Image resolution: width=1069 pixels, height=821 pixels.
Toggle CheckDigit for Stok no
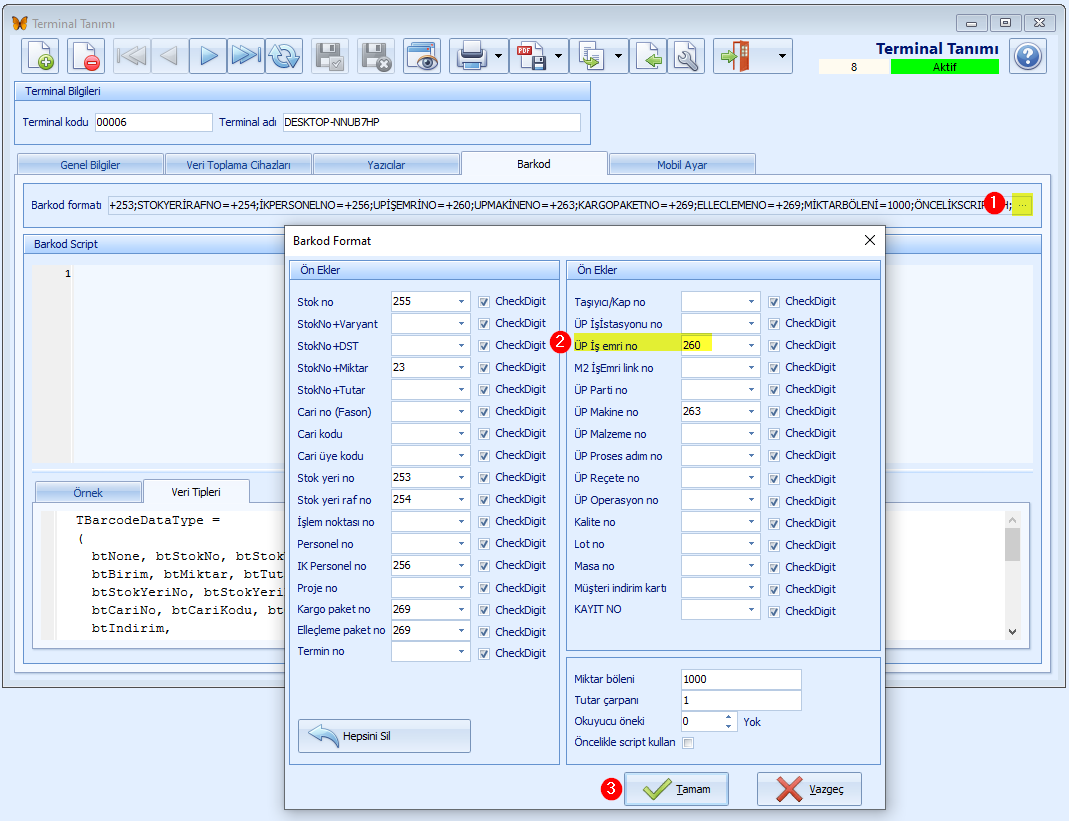tap(484, 301)
